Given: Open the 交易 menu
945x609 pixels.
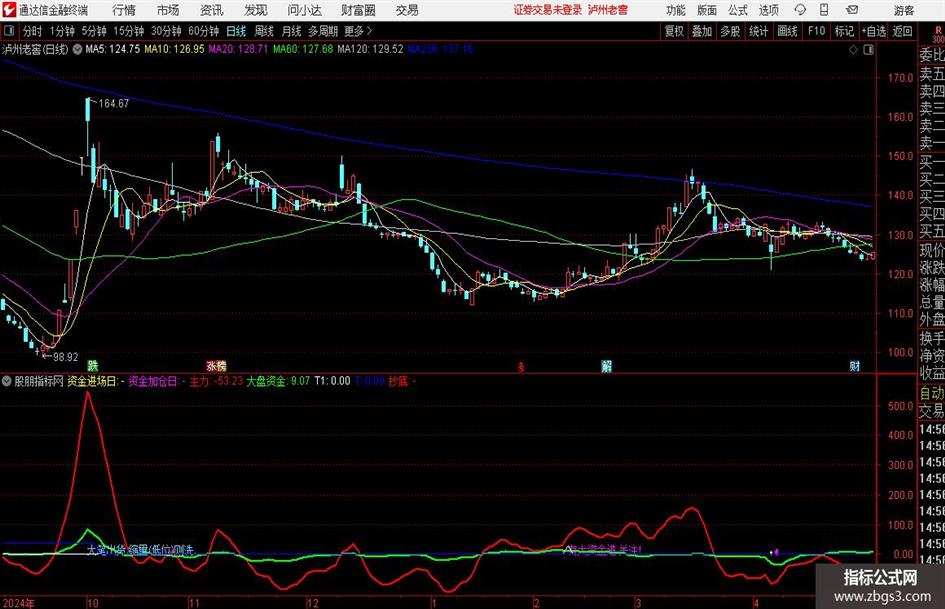Looking at the screenshot, I should coord(407,10).
